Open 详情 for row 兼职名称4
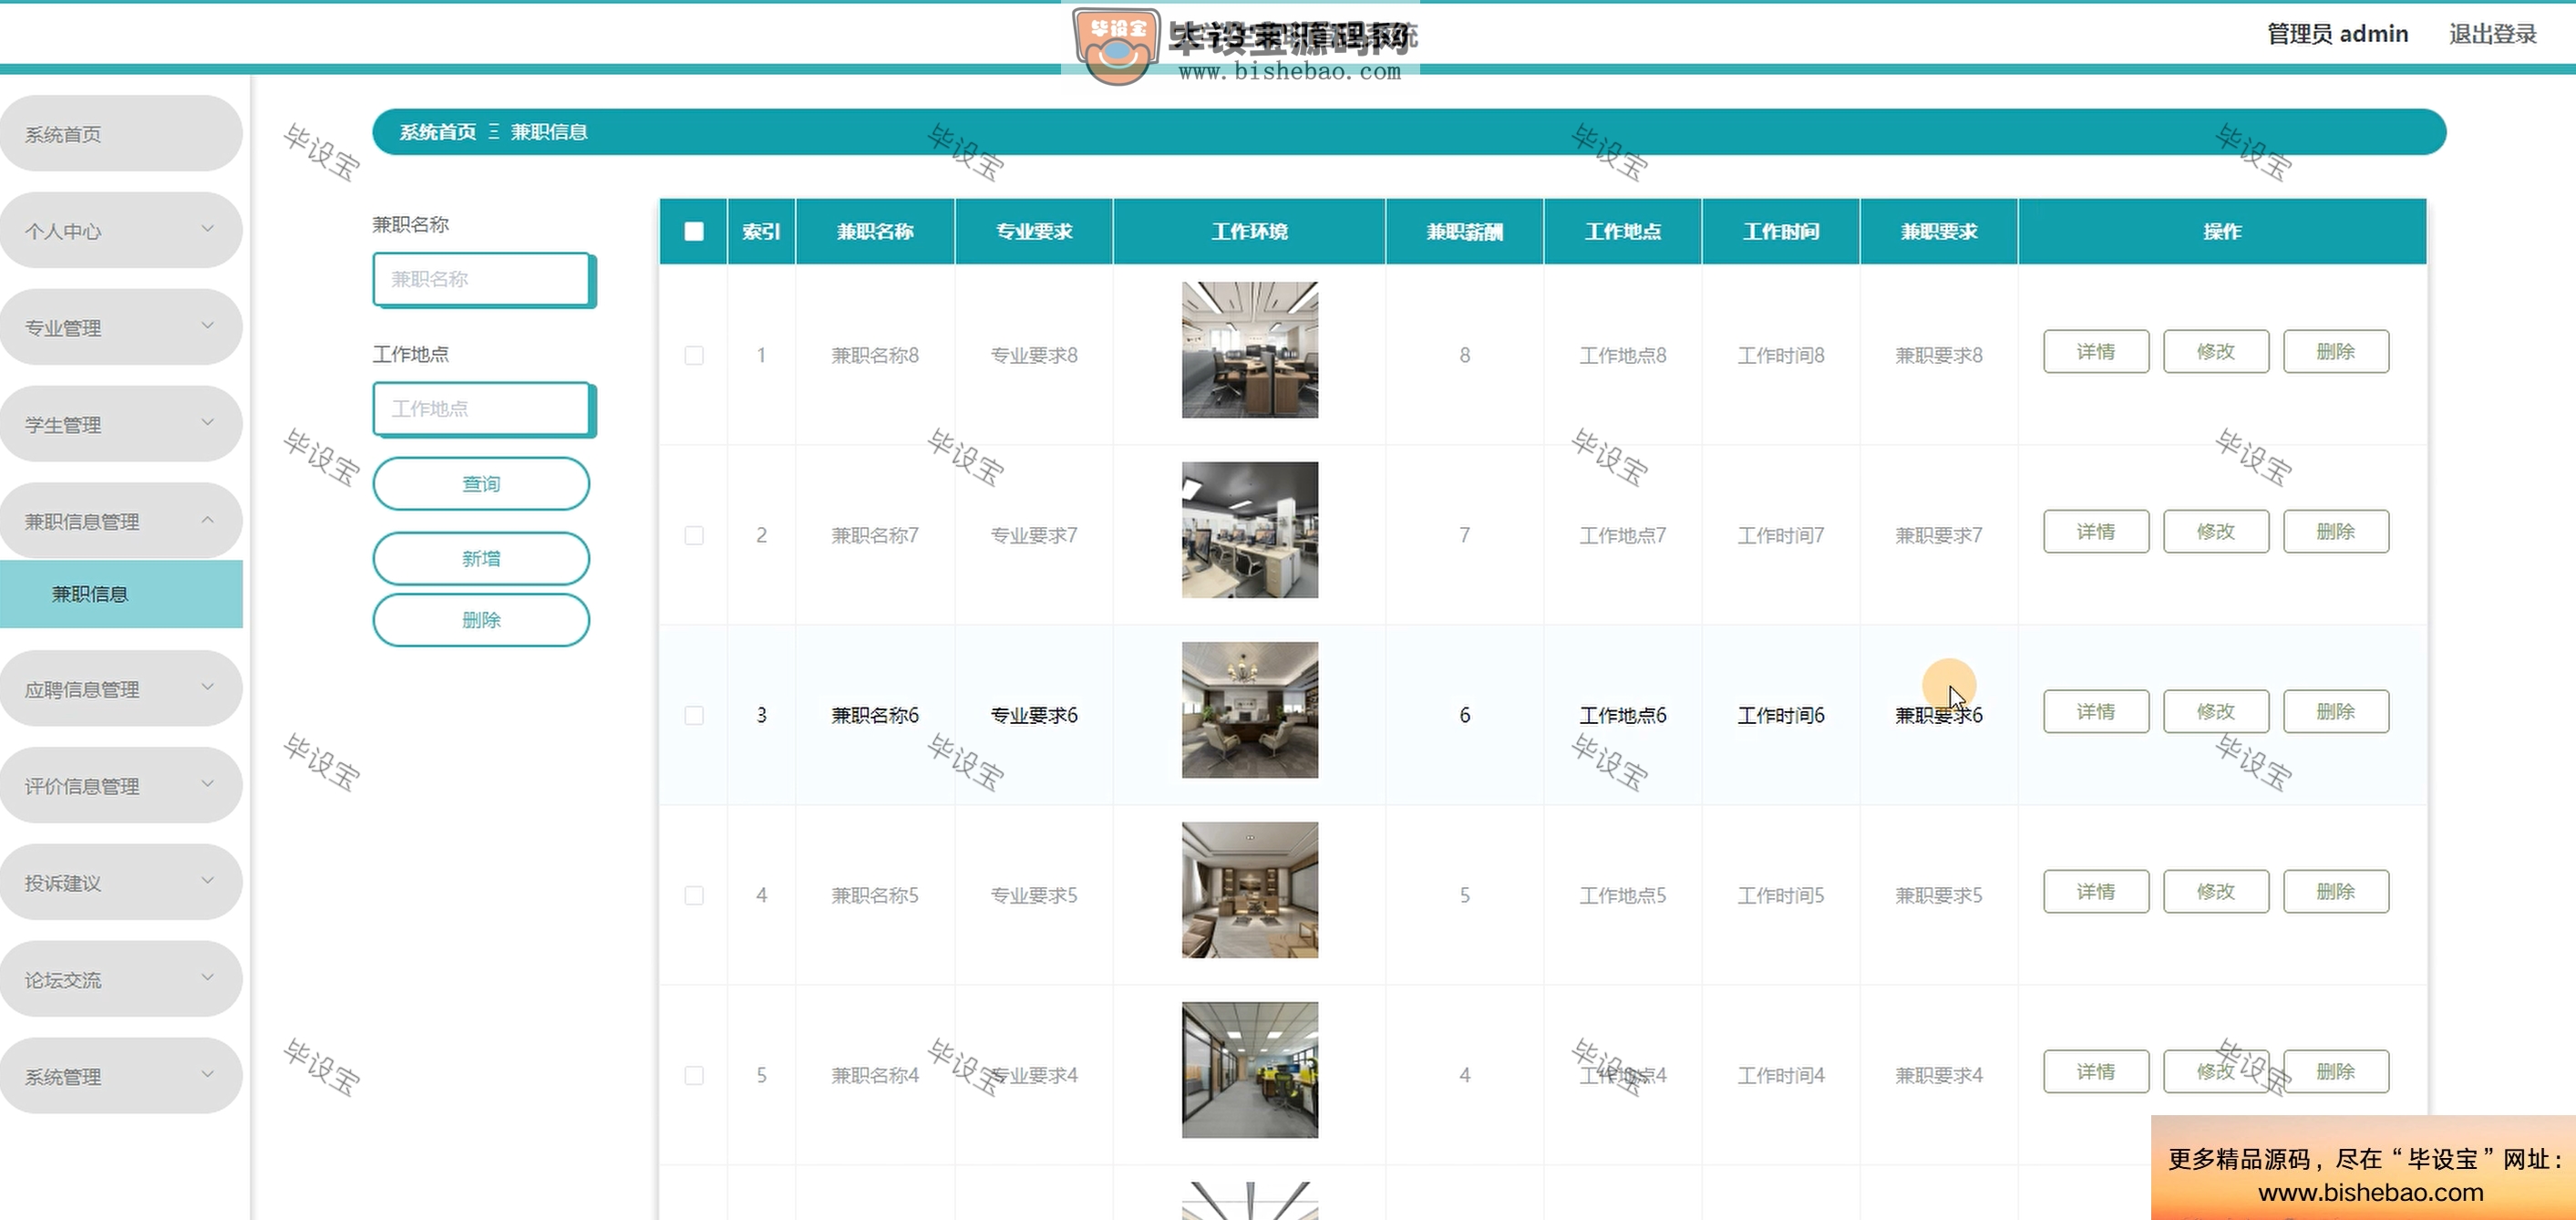 point(2096,1072)
